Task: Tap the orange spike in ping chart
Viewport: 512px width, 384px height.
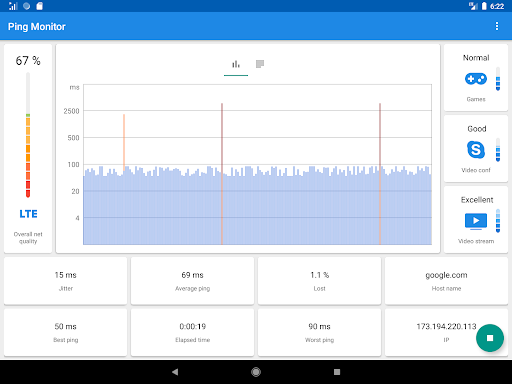Action: click(124, 142)
